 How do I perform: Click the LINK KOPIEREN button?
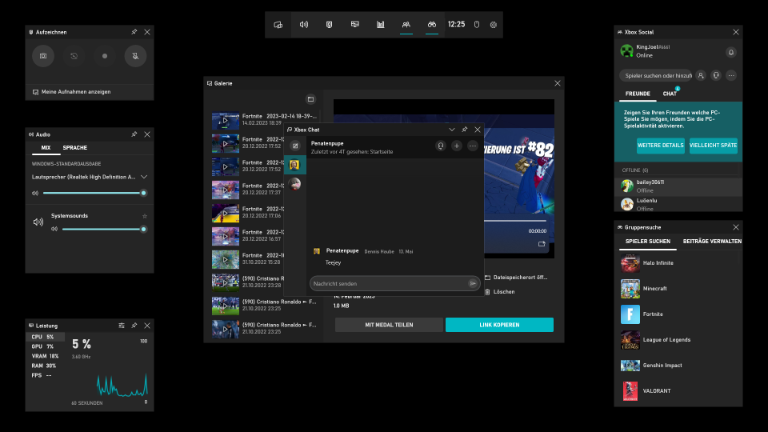(499, 325)
